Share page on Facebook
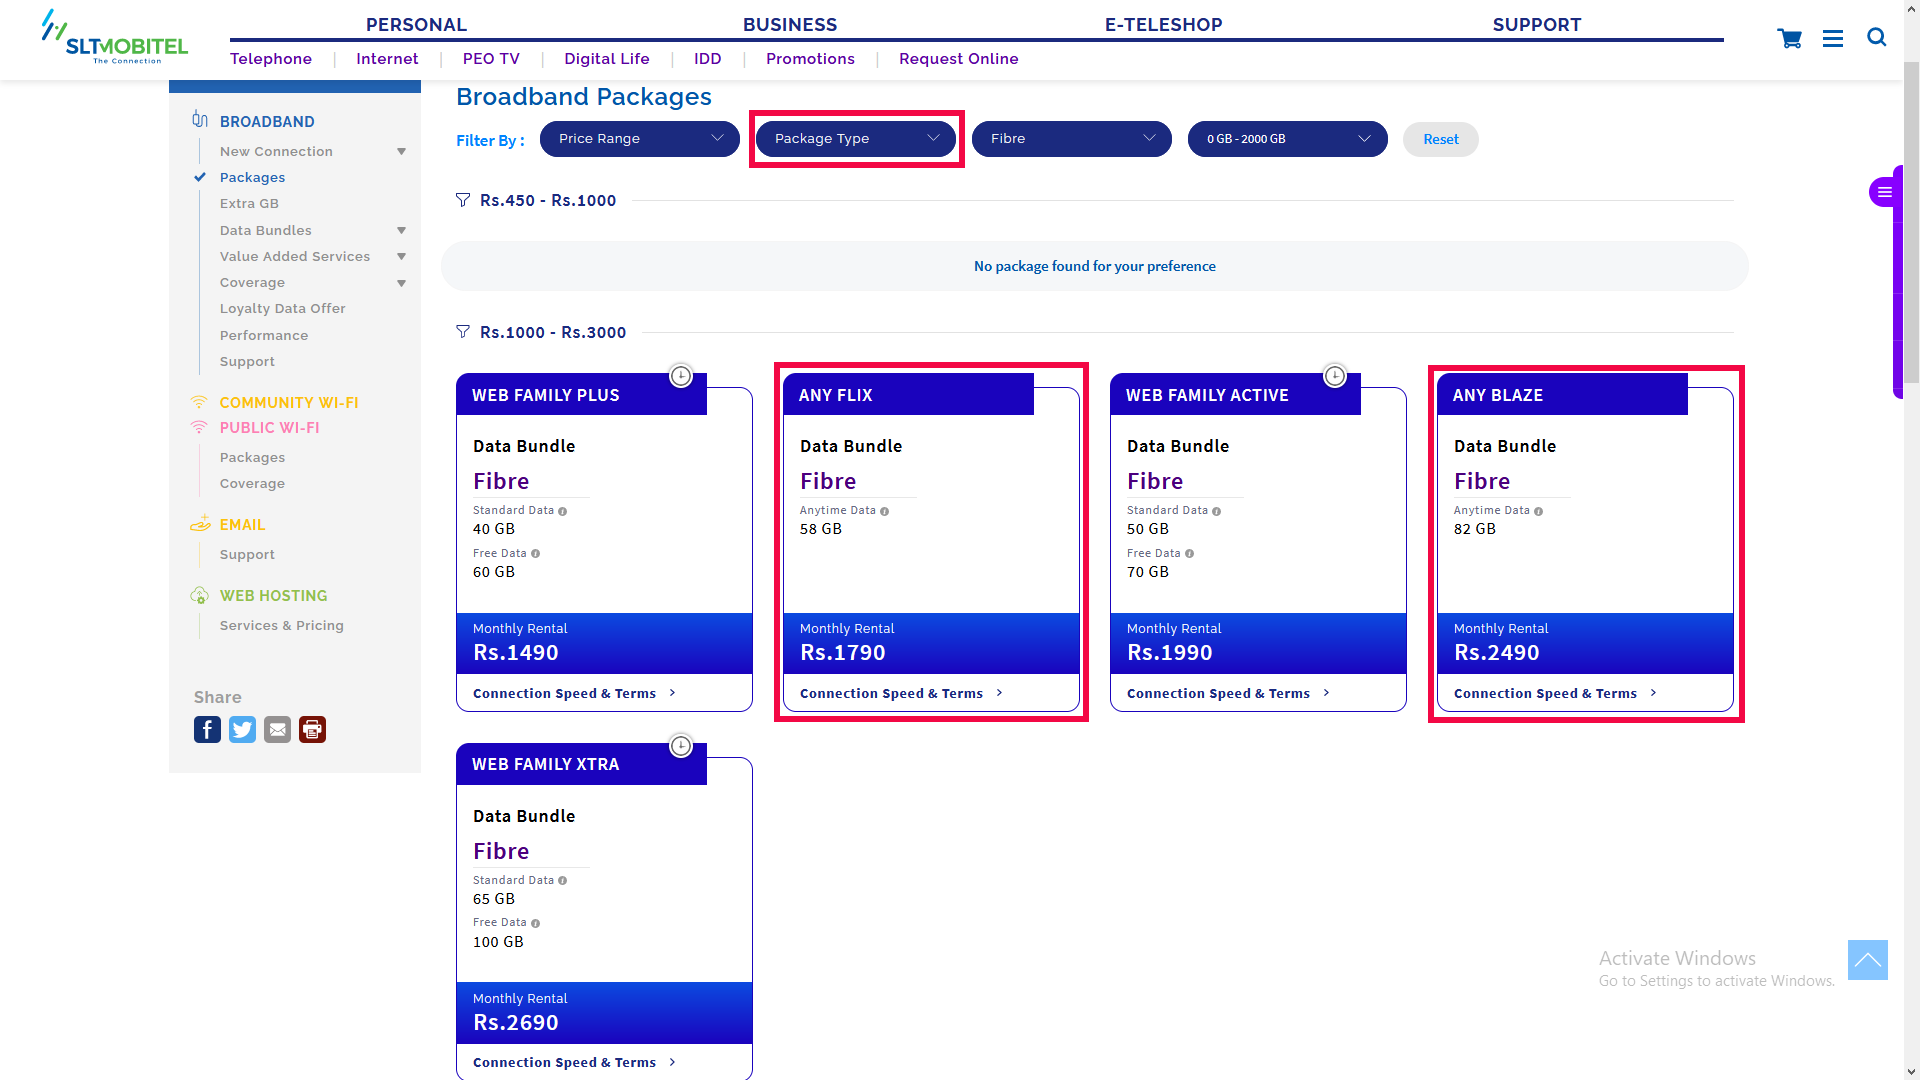The width and height of the screenshot is (1920, 1080). click(x=207, y=730)
